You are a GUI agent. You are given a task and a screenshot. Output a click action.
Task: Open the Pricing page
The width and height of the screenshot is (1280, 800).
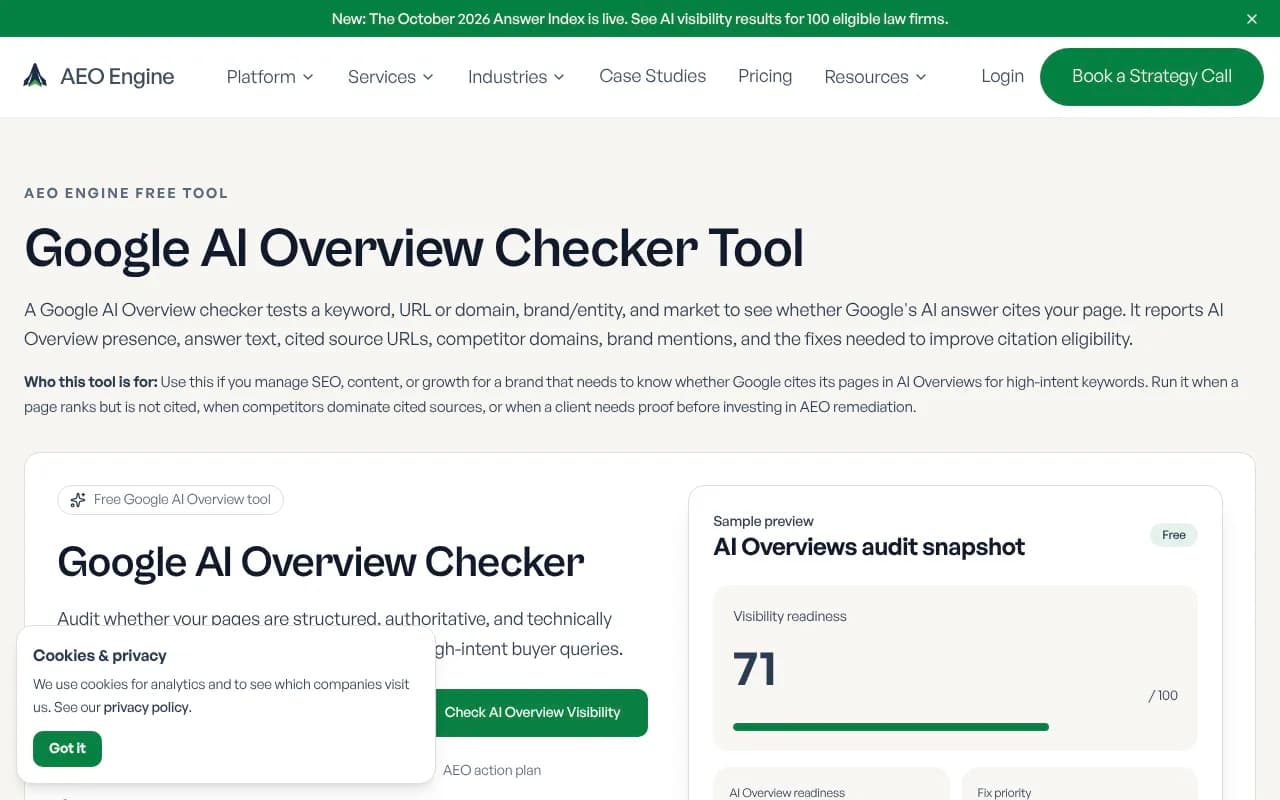(x=765, y=76)
